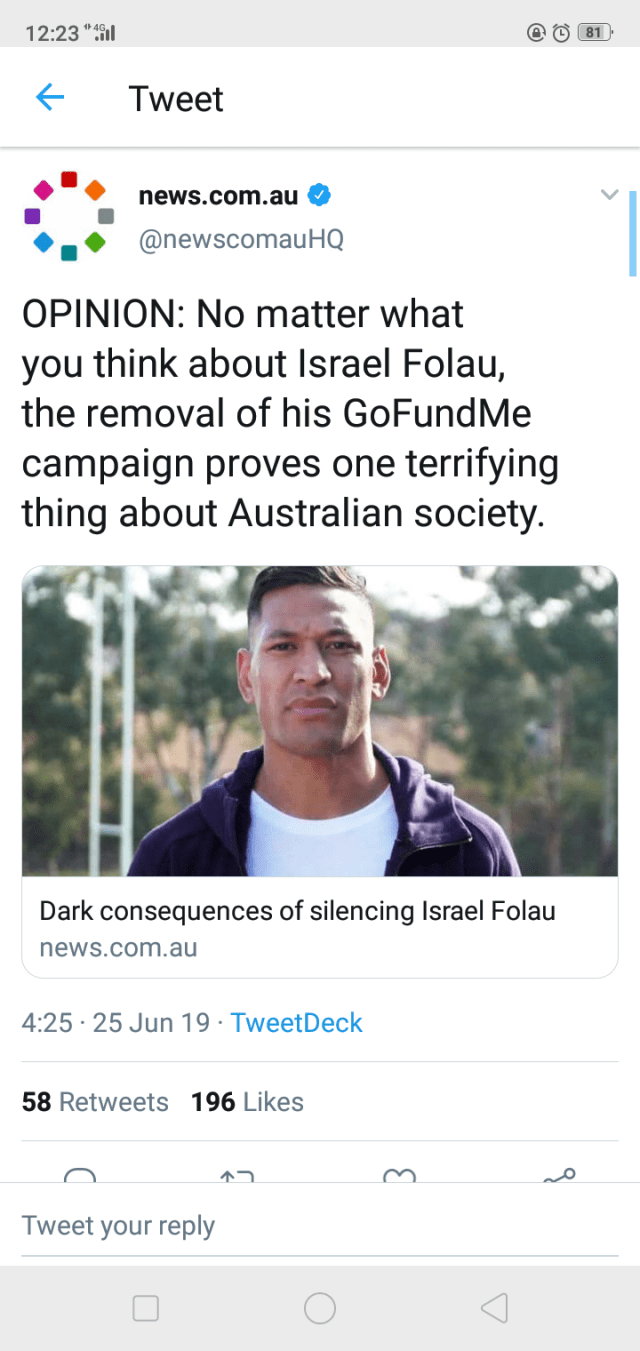Open the article preview photo
This screenshot has height=1351, width=640.
[x=320, y=721]
